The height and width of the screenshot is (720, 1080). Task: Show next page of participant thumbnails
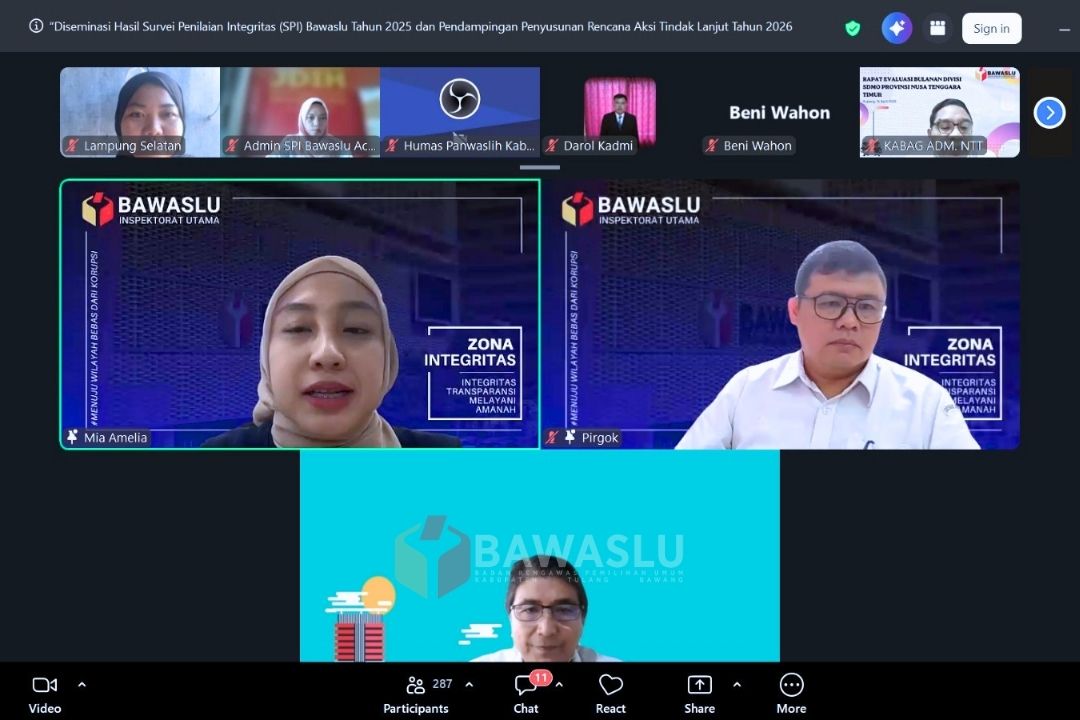[x=1050, y=112]
